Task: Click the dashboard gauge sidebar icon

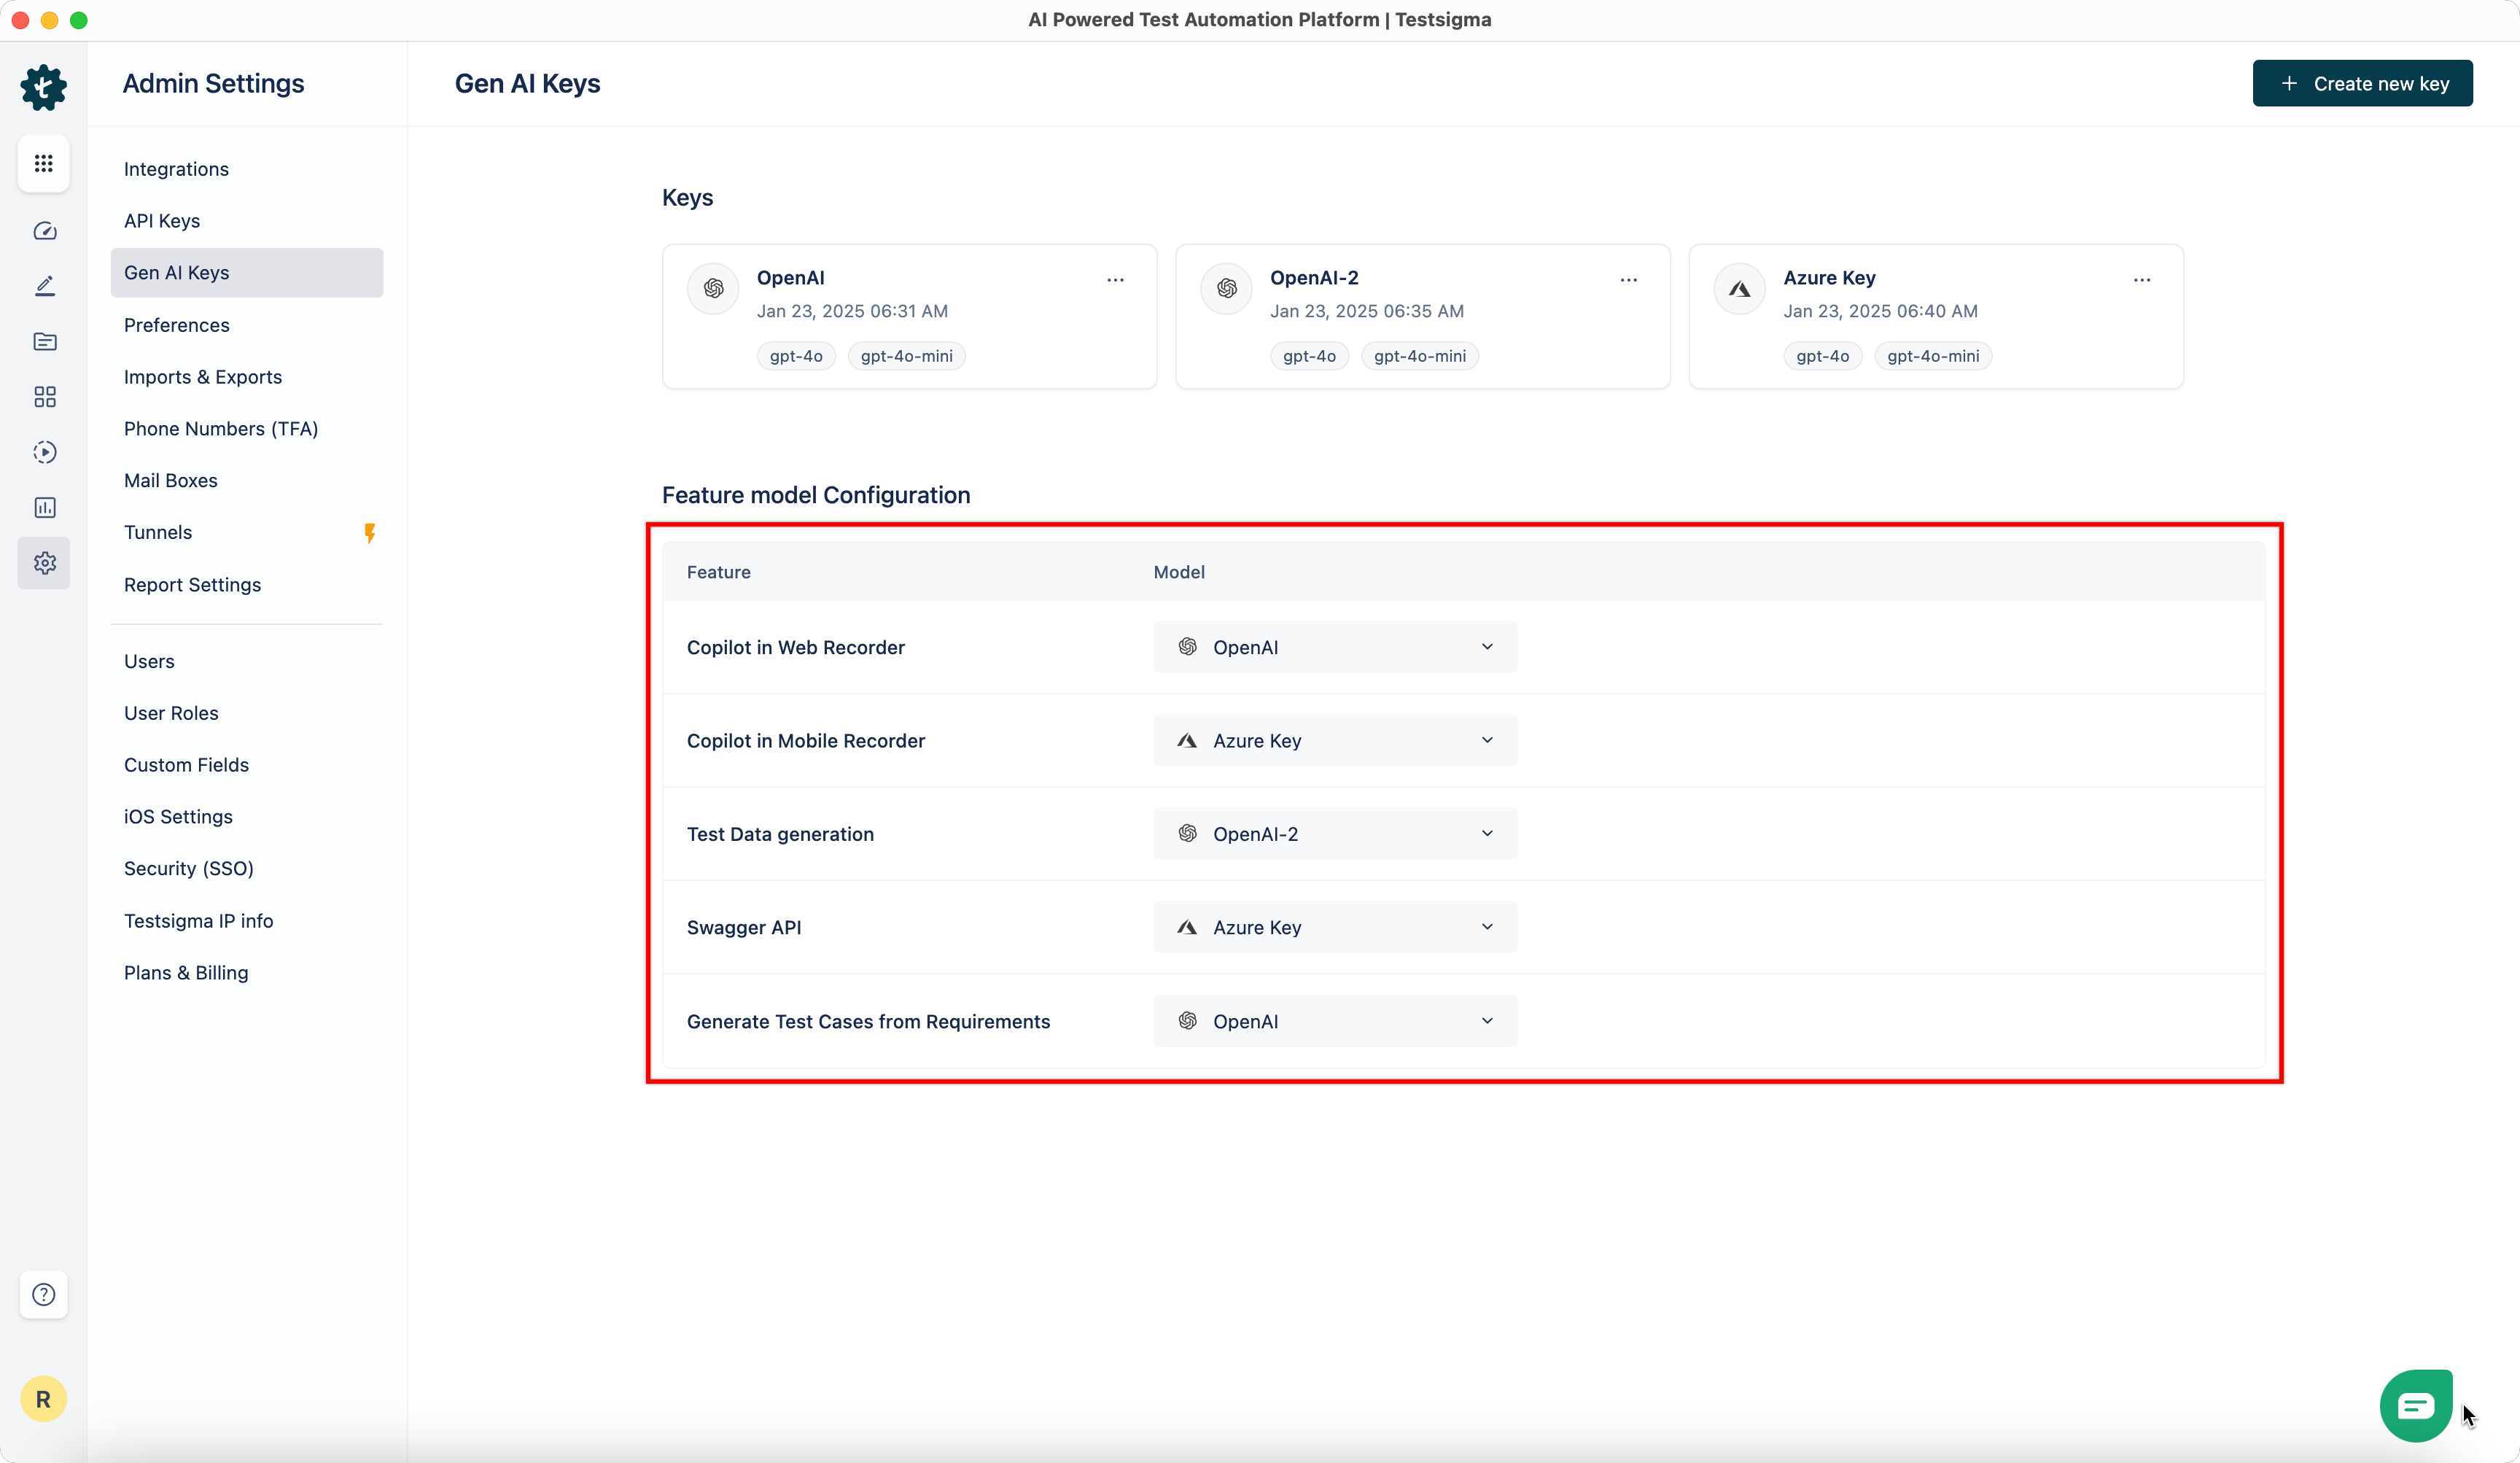Action: 44,231
